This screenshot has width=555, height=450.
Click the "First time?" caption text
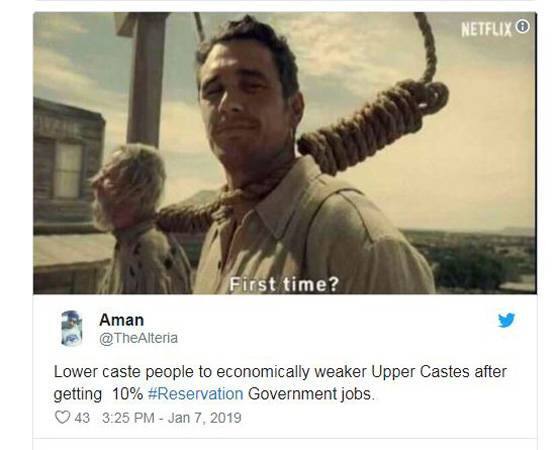284,284
